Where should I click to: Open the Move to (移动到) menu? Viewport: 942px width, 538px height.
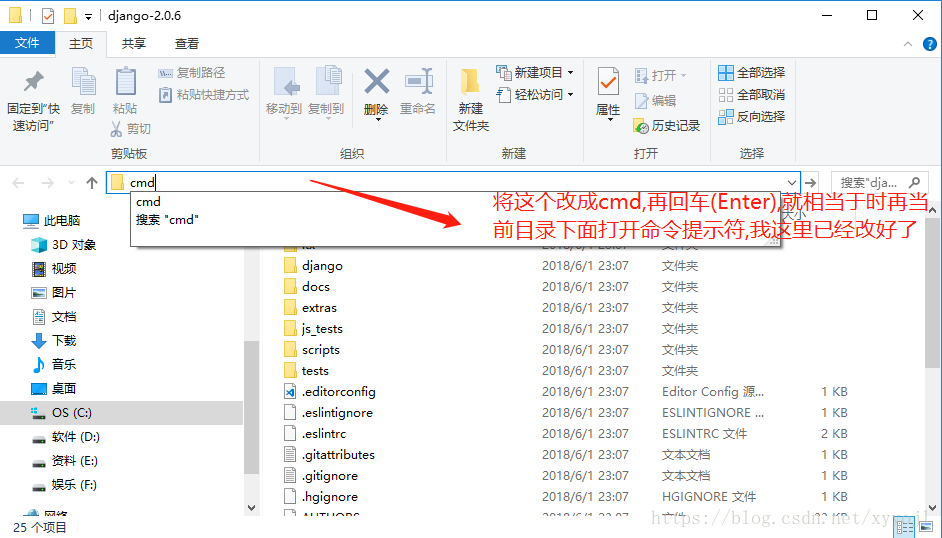pyautogui.click(x=284, y=92)
